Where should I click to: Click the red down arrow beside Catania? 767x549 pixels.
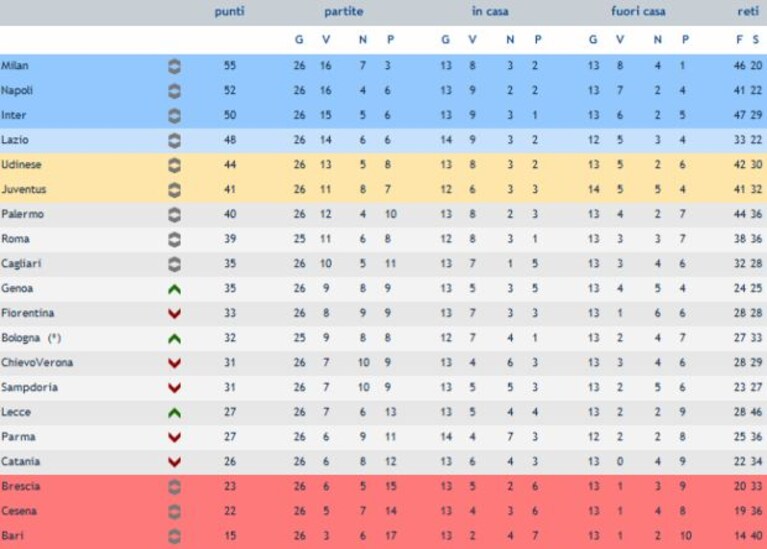pyautogui.click(x=175, y=462)
